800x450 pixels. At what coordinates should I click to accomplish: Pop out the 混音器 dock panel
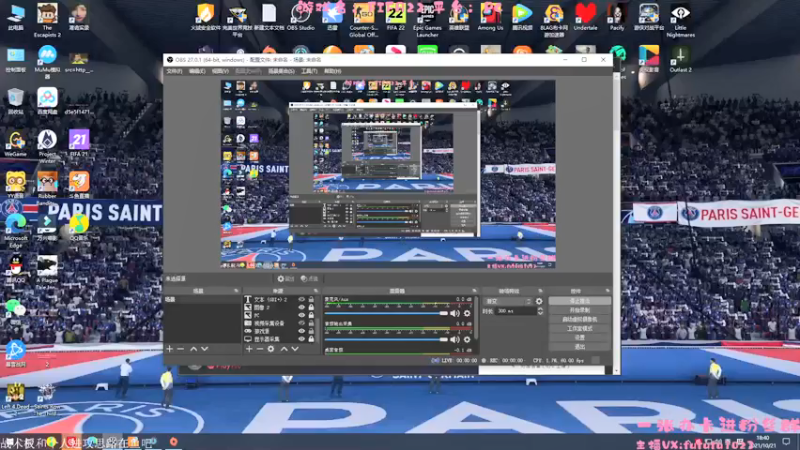coord(474,291)
